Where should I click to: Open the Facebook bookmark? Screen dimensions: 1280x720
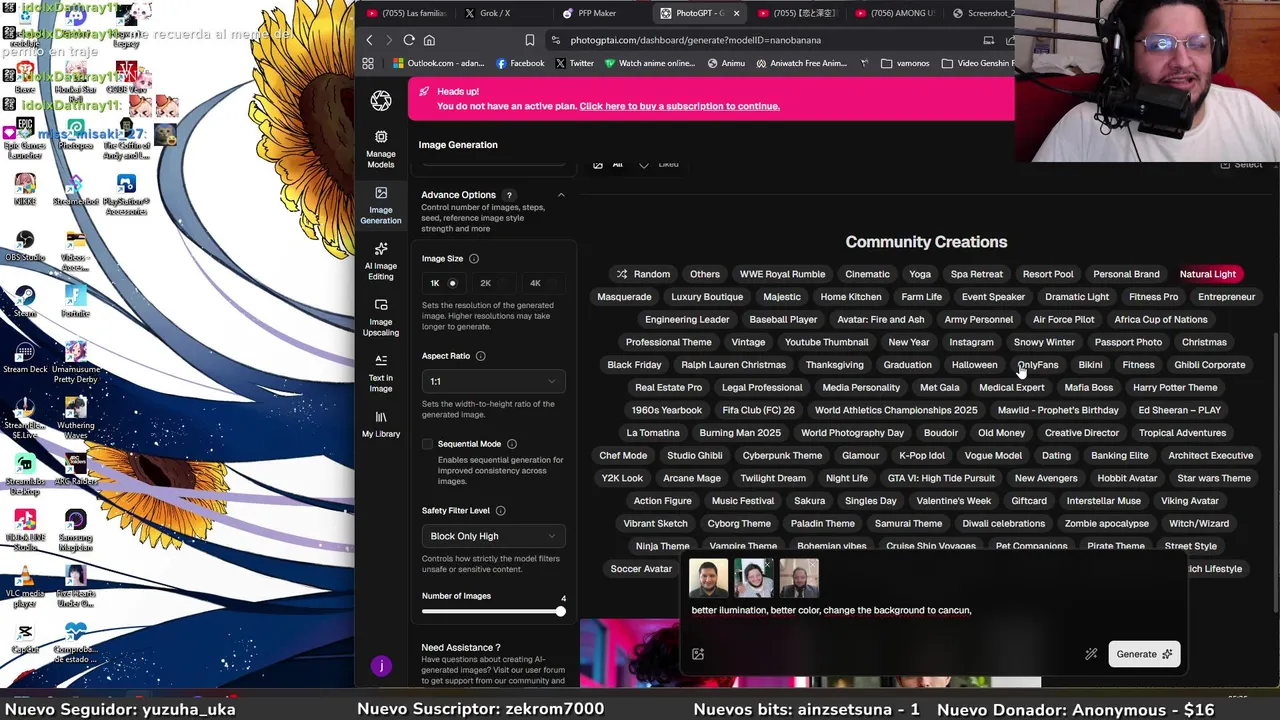click(520, 63)
